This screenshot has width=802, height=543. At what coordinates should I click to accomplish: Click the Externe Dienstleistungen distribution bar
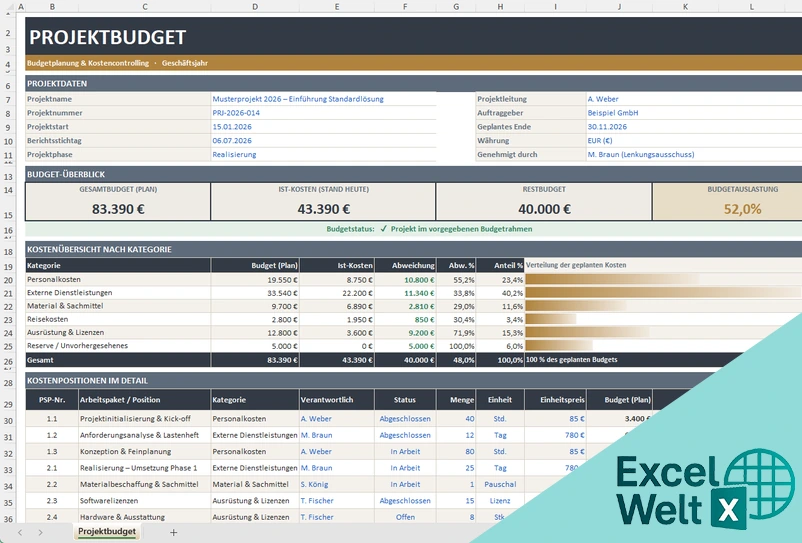(663, 292)
